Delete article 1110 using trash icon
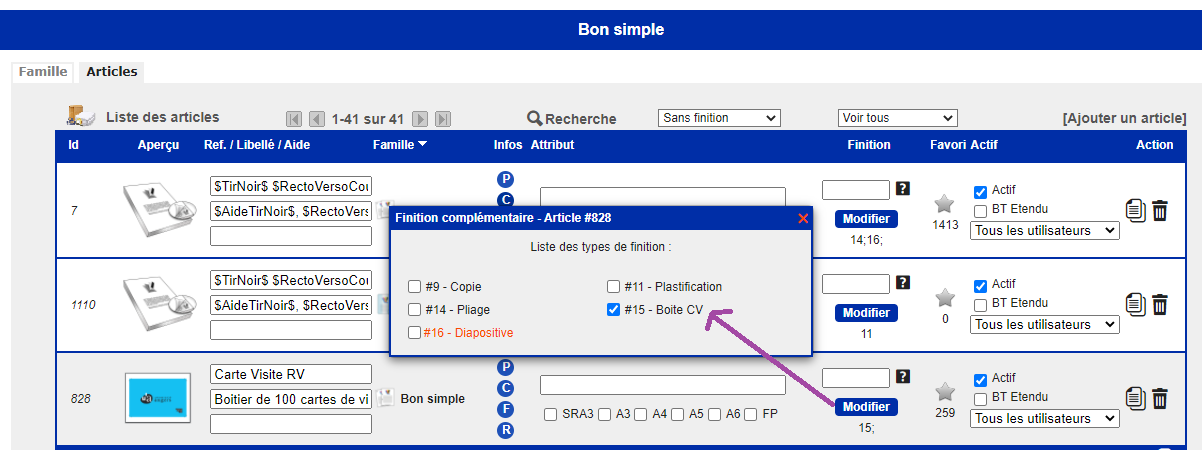The height and width of the screenshot is (450, 1202). click(1160, 304)
